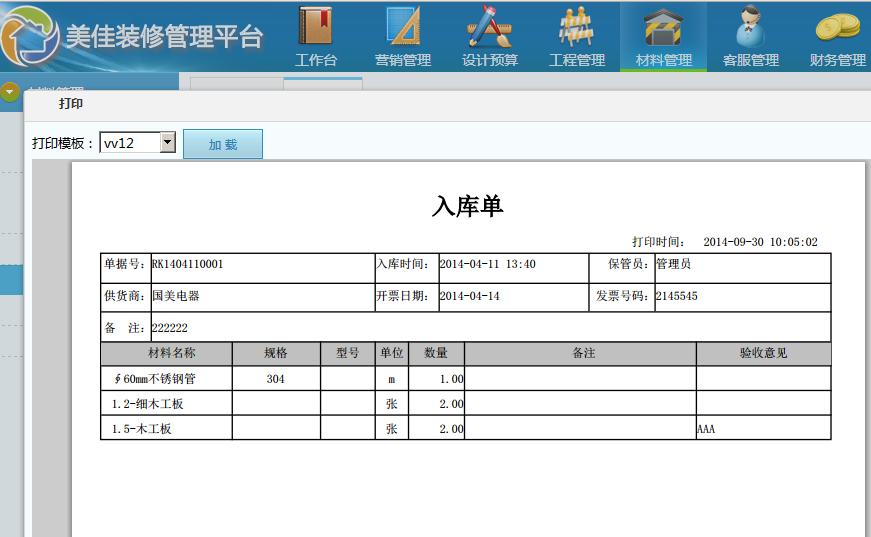Open the 工作台 workbench icon
The image size is (871, 537).
pos(316,29)
